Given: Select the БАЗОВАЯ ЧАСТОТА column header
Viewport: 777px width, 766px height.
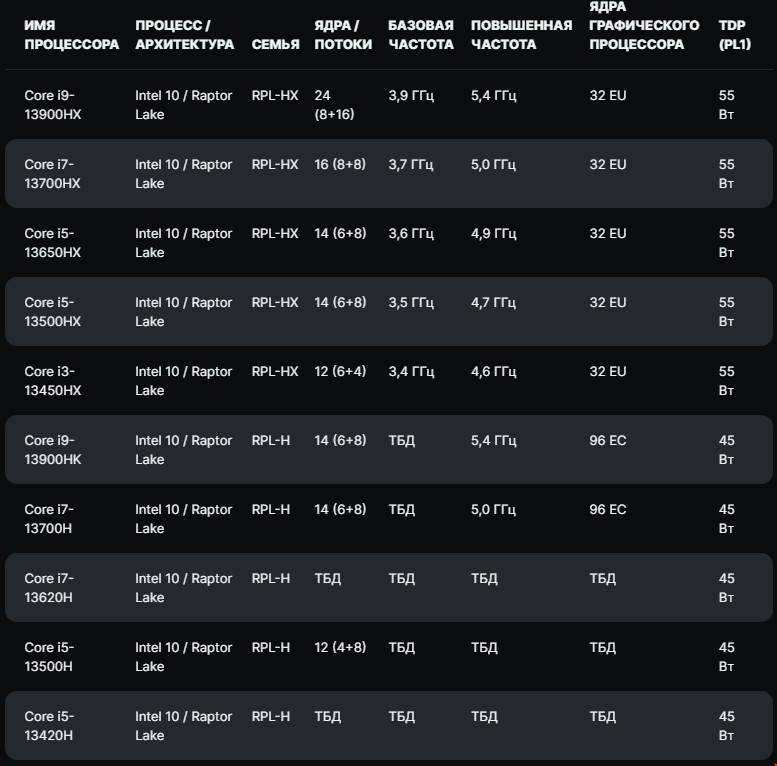Looking at the screenshot, I should pos(420,34).
